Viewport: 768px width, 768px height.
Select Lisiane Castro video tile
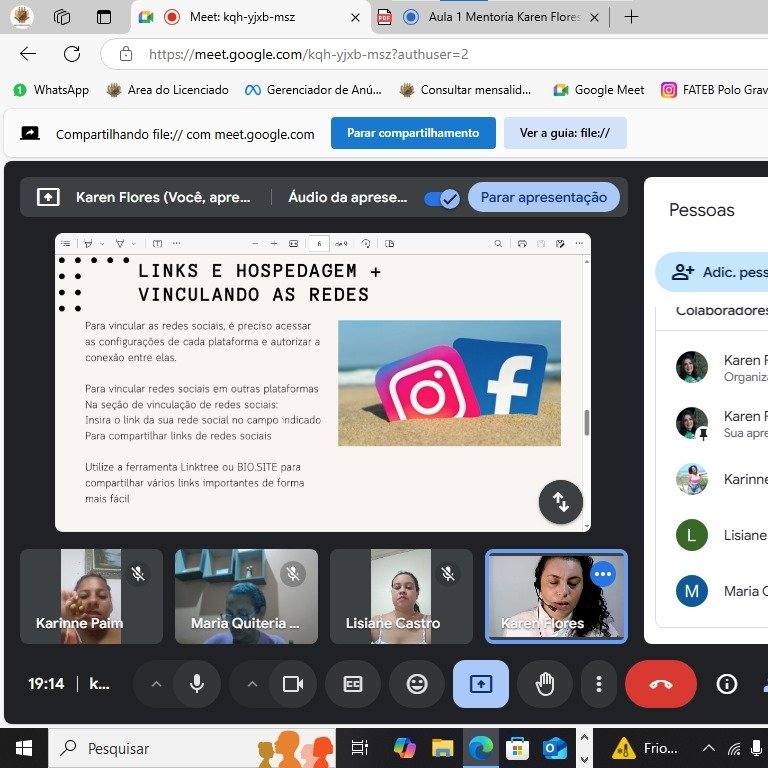pos(401,596)
